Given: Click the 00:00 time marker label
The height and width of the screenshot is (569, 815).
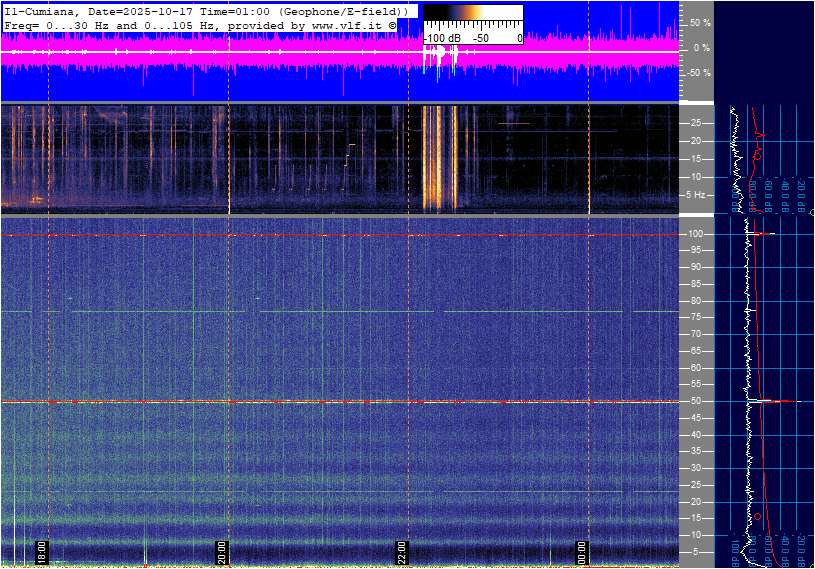Looking at the screenshot, I should coord(581,552).
